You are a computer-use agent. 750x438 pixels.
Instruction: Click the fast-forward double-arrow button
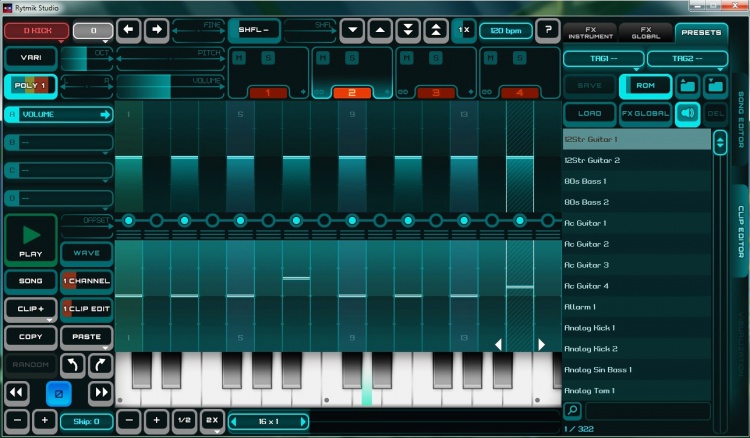tap(100, 392)
